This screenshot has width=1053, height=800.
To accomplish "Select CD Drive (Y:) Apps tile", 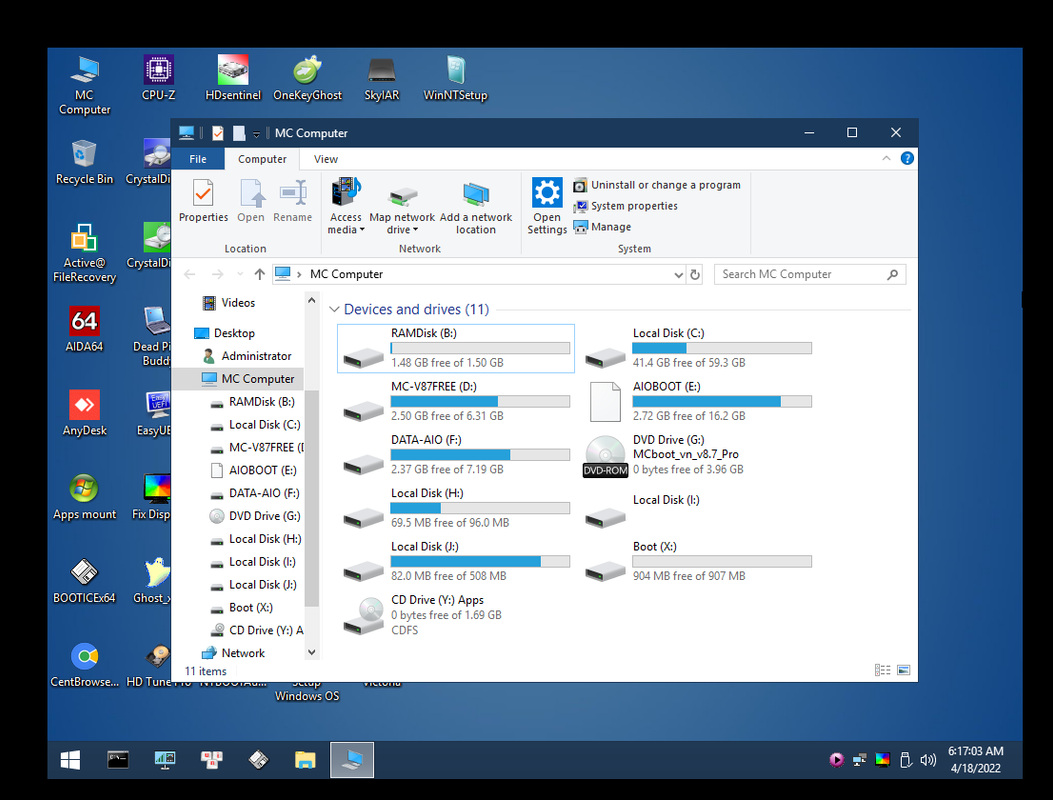I will (x=456, y=615).
